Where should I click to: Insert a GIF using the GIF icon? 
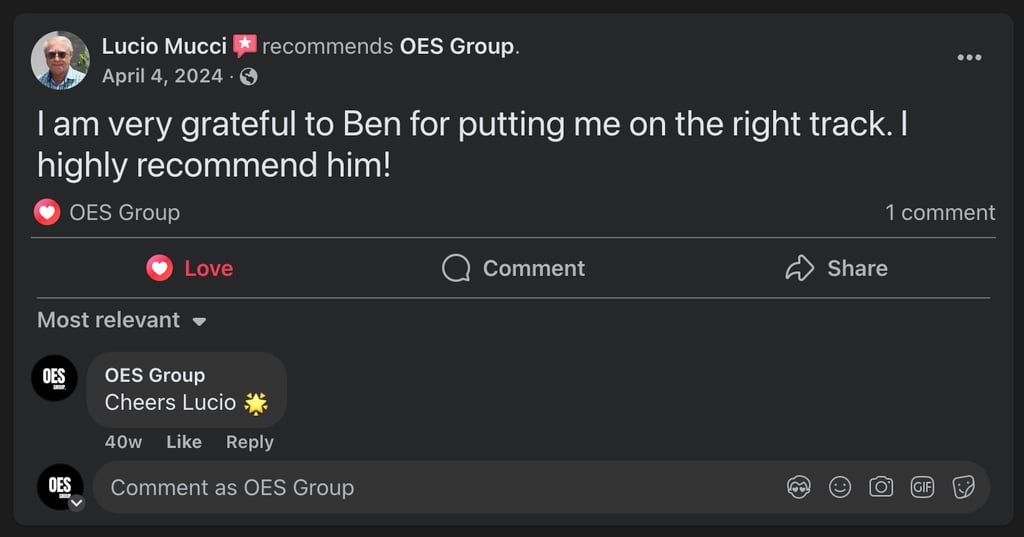pyautogui.click(x=922, y=487)
